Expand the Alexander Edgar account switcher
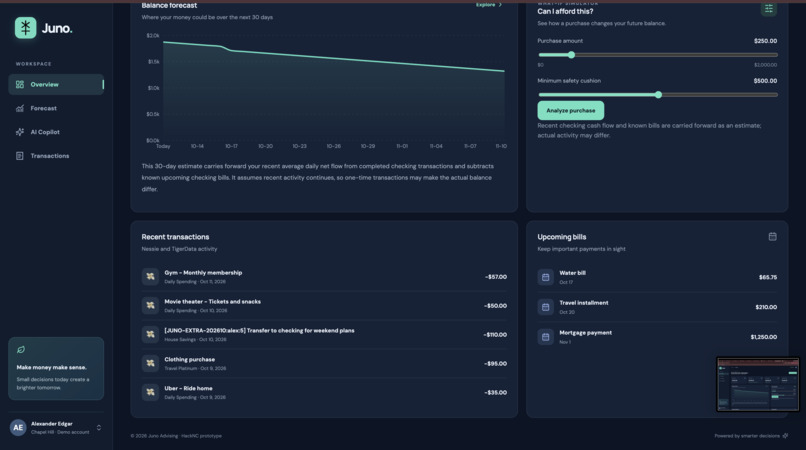Screen dimensions: 806x450 [99, 427]
